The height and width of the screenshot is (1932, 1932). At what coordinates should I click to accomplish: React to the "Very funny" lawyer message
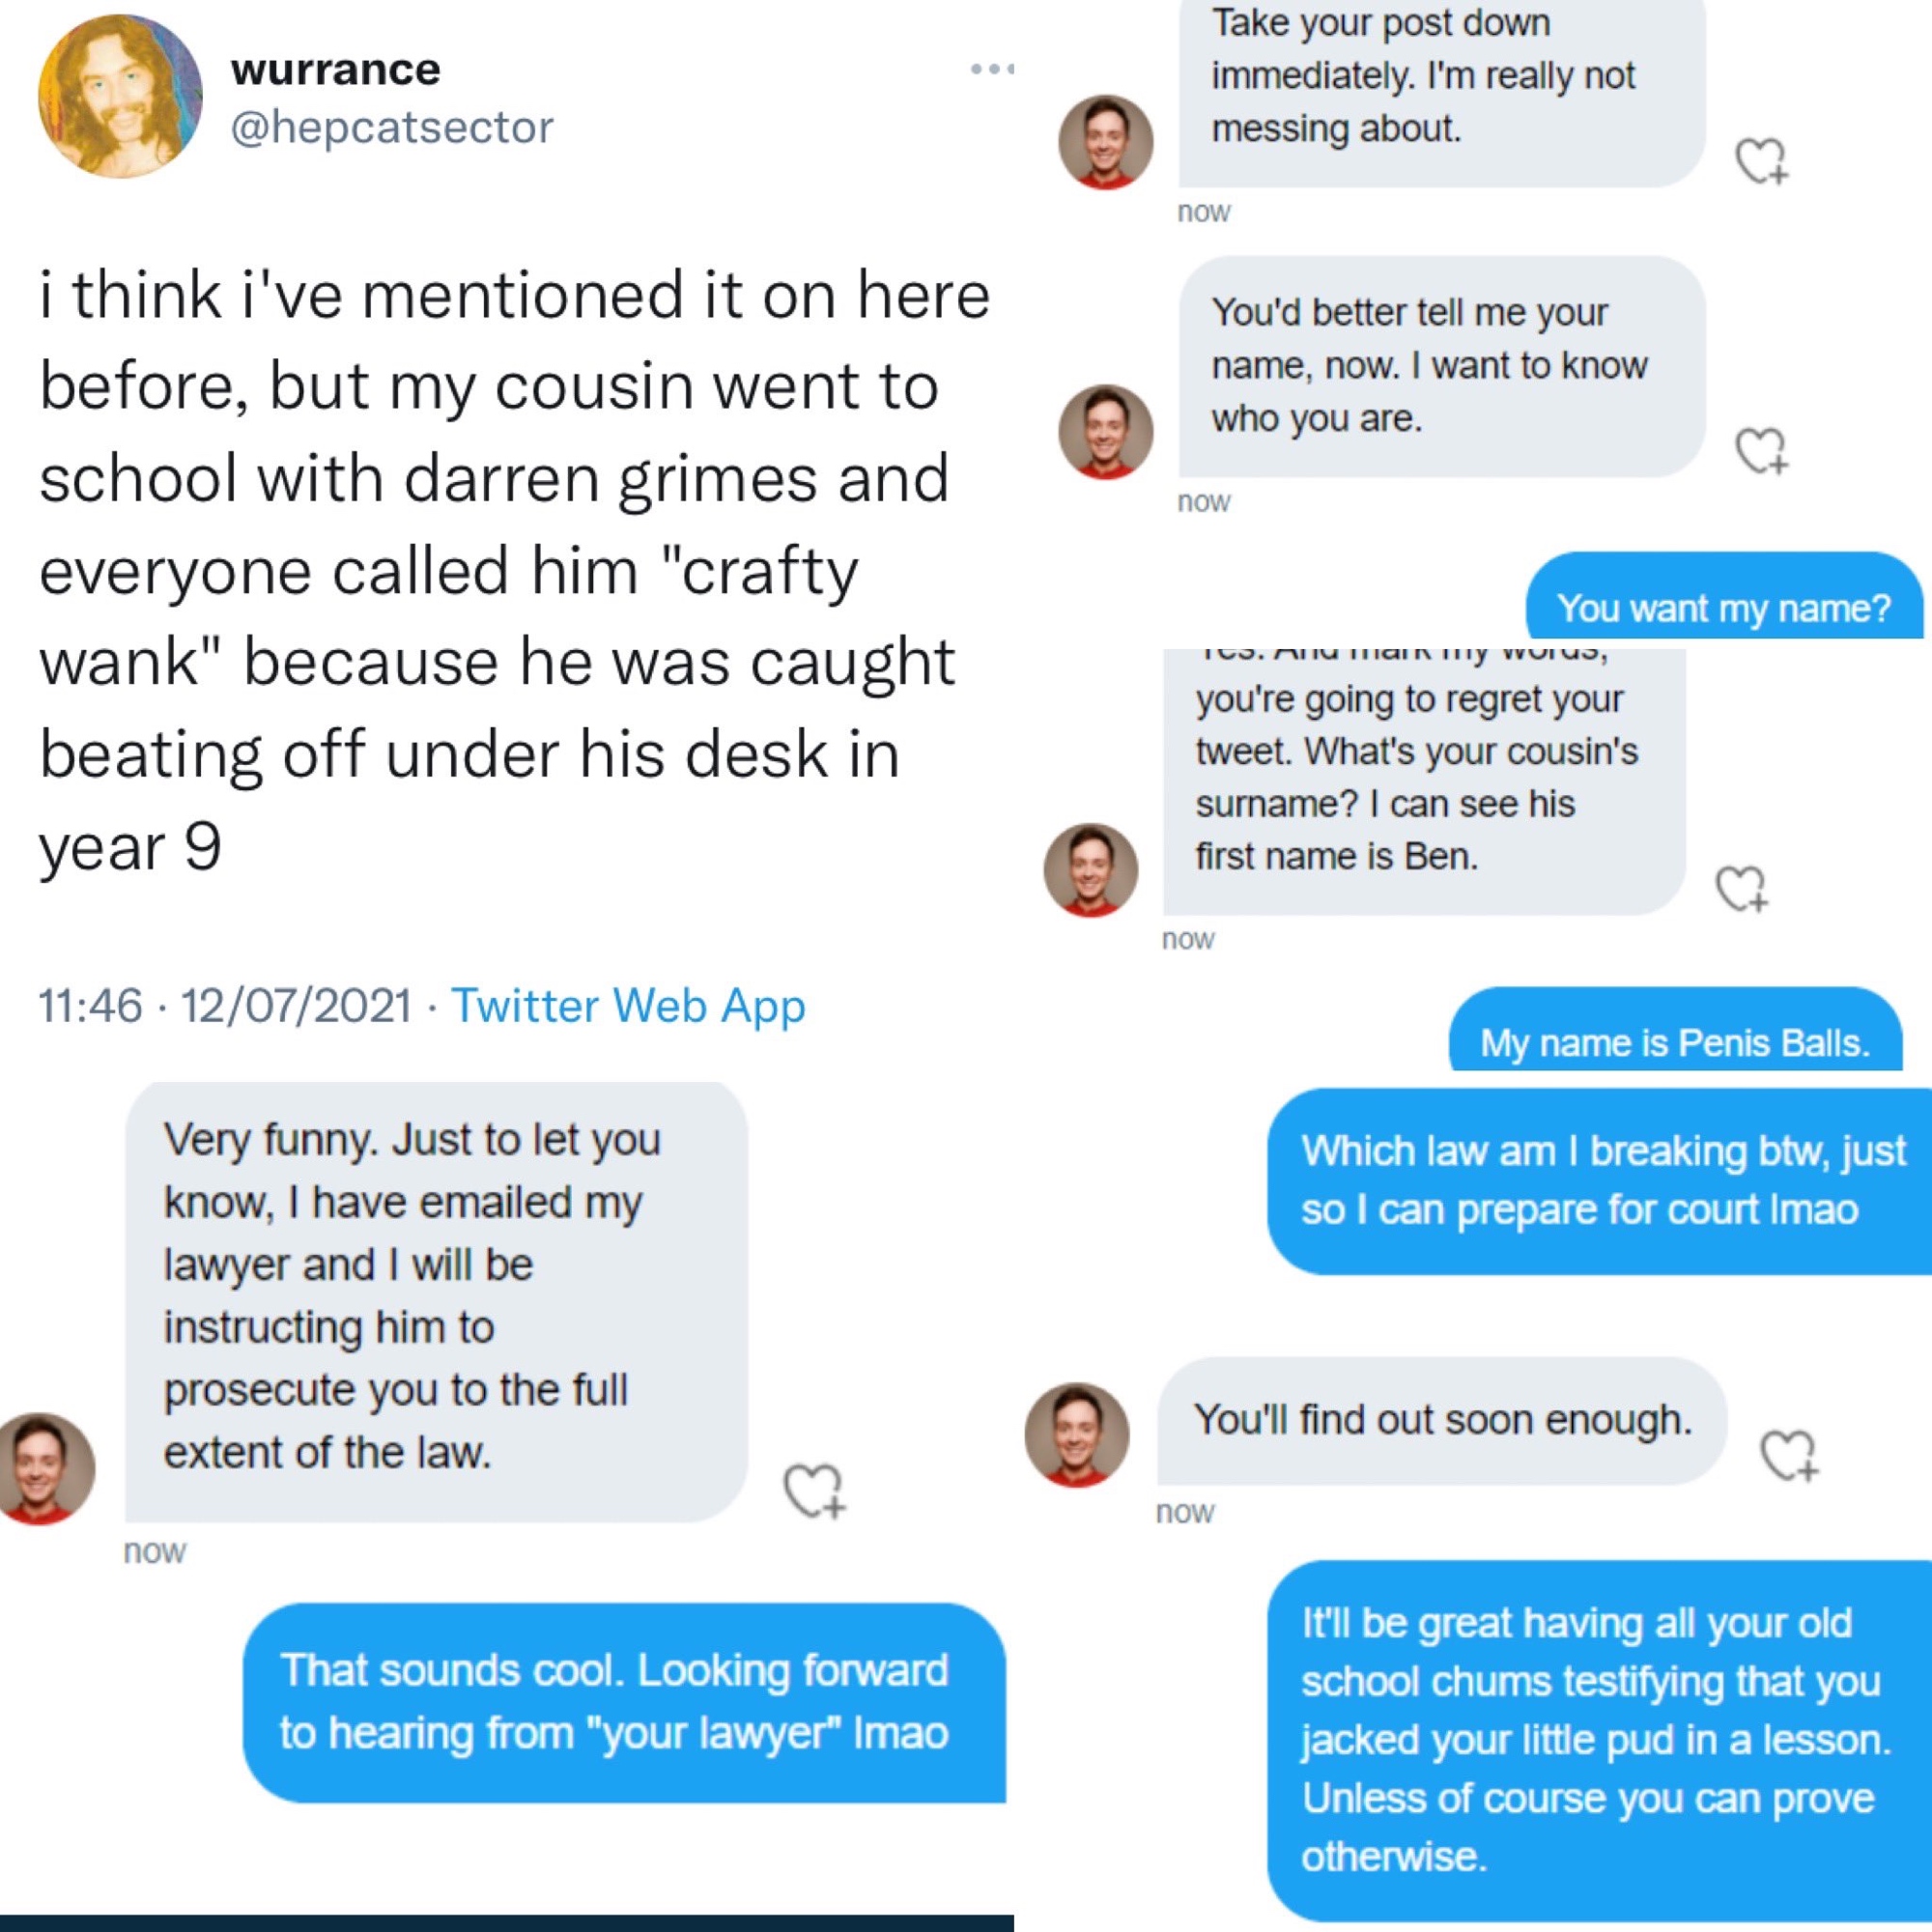click(x=814, y=1491)
